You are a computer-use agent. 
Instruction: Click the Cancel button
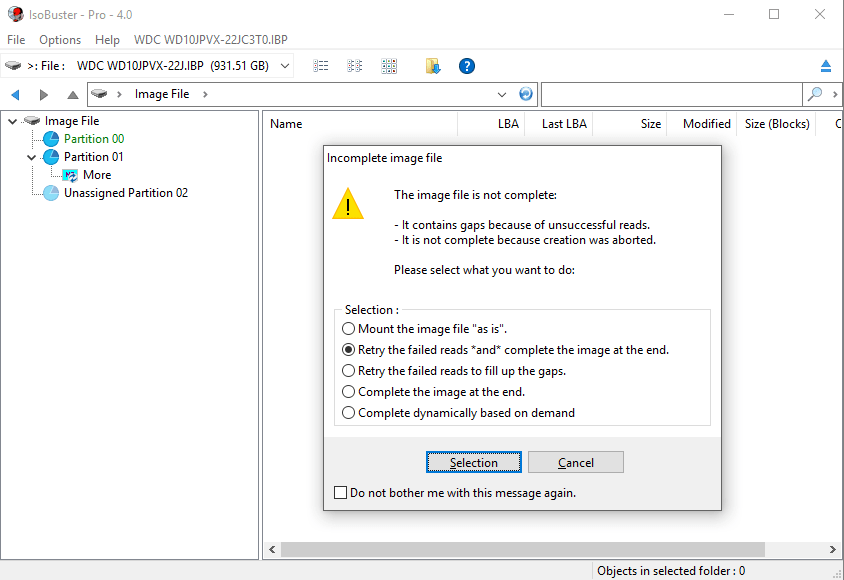point(576,462)
